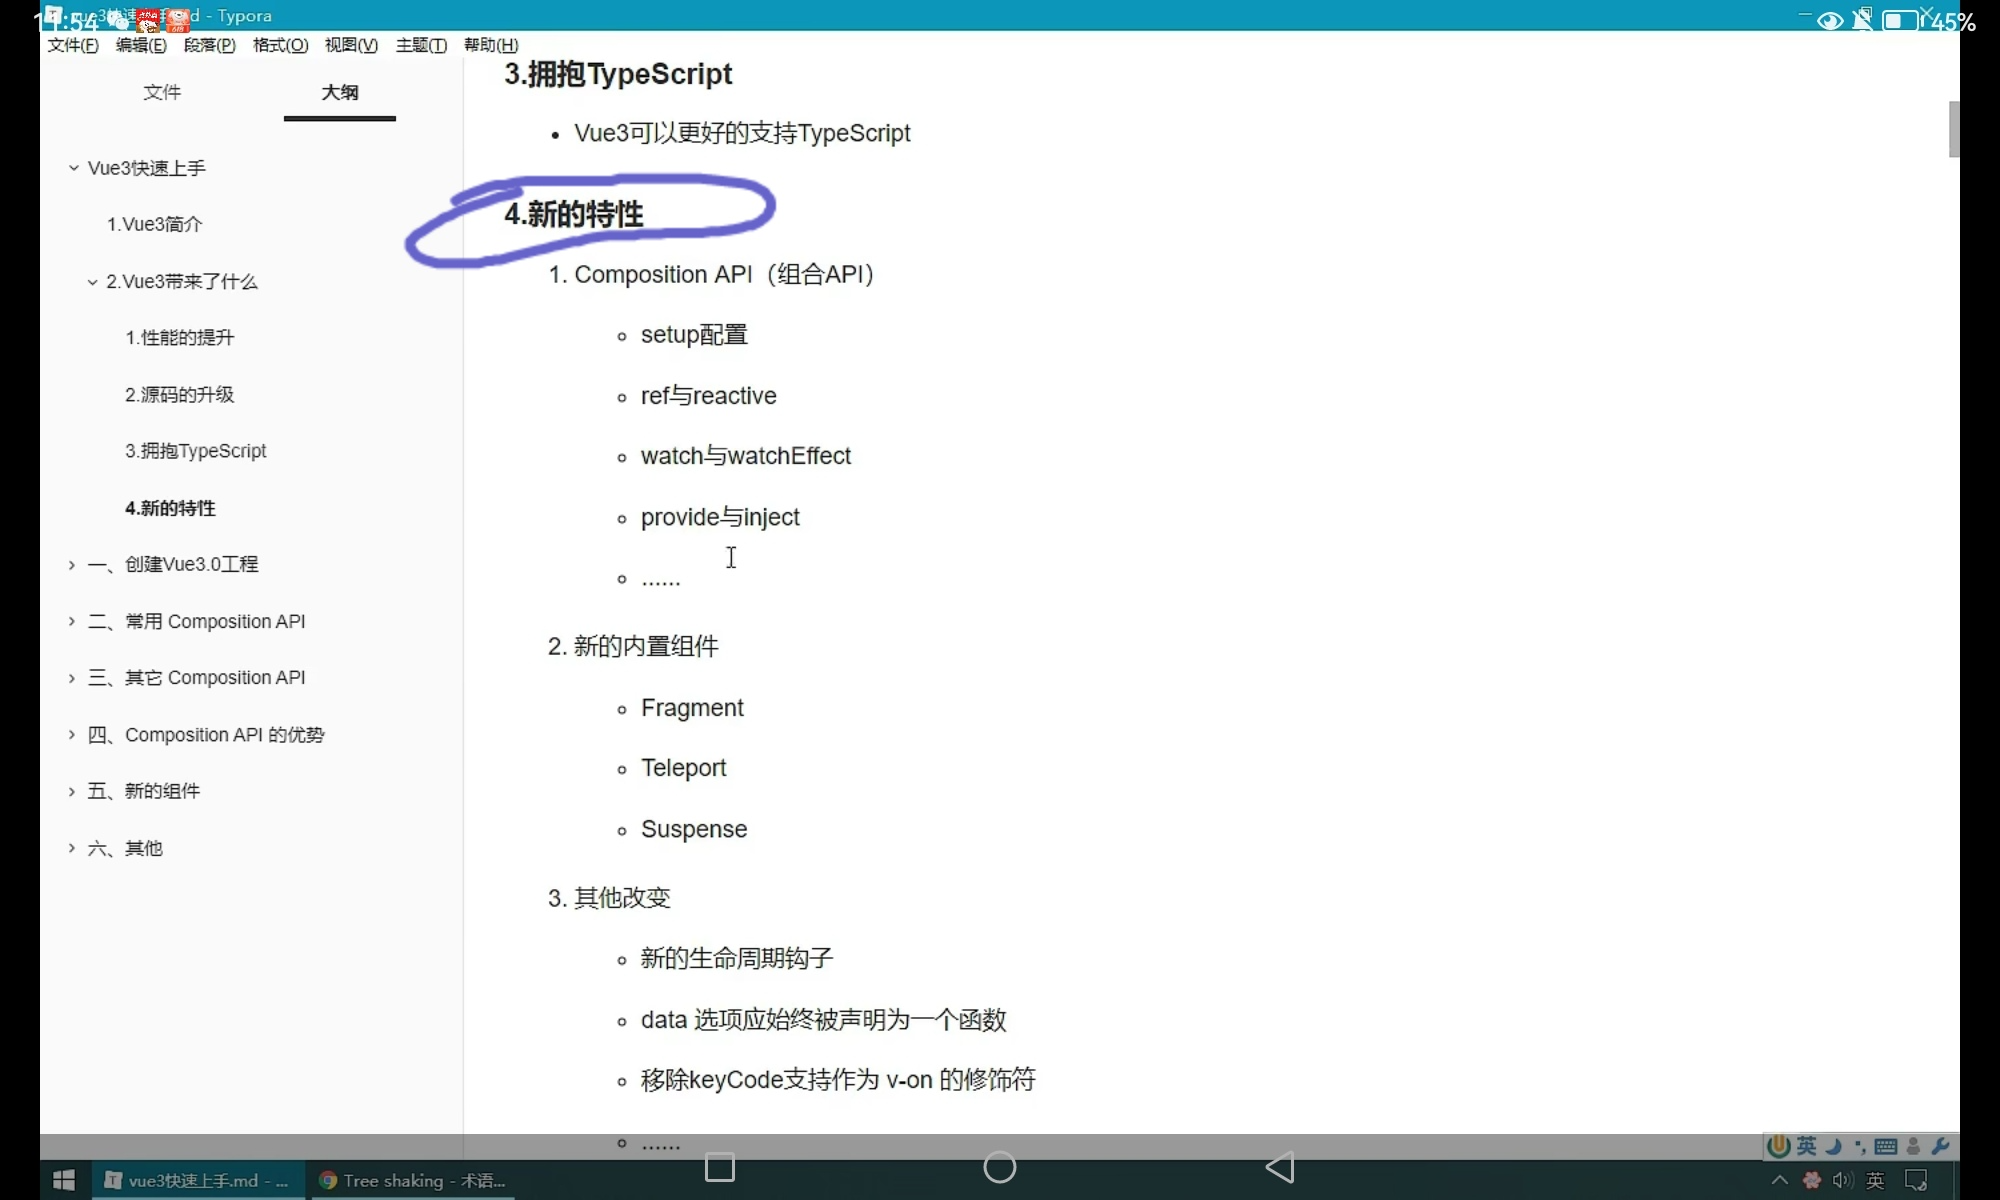Viewport: 2000px width, 1200px height.
Task: Click the taskbar volume speaker icon
Action: (x=1842, y=1181)
